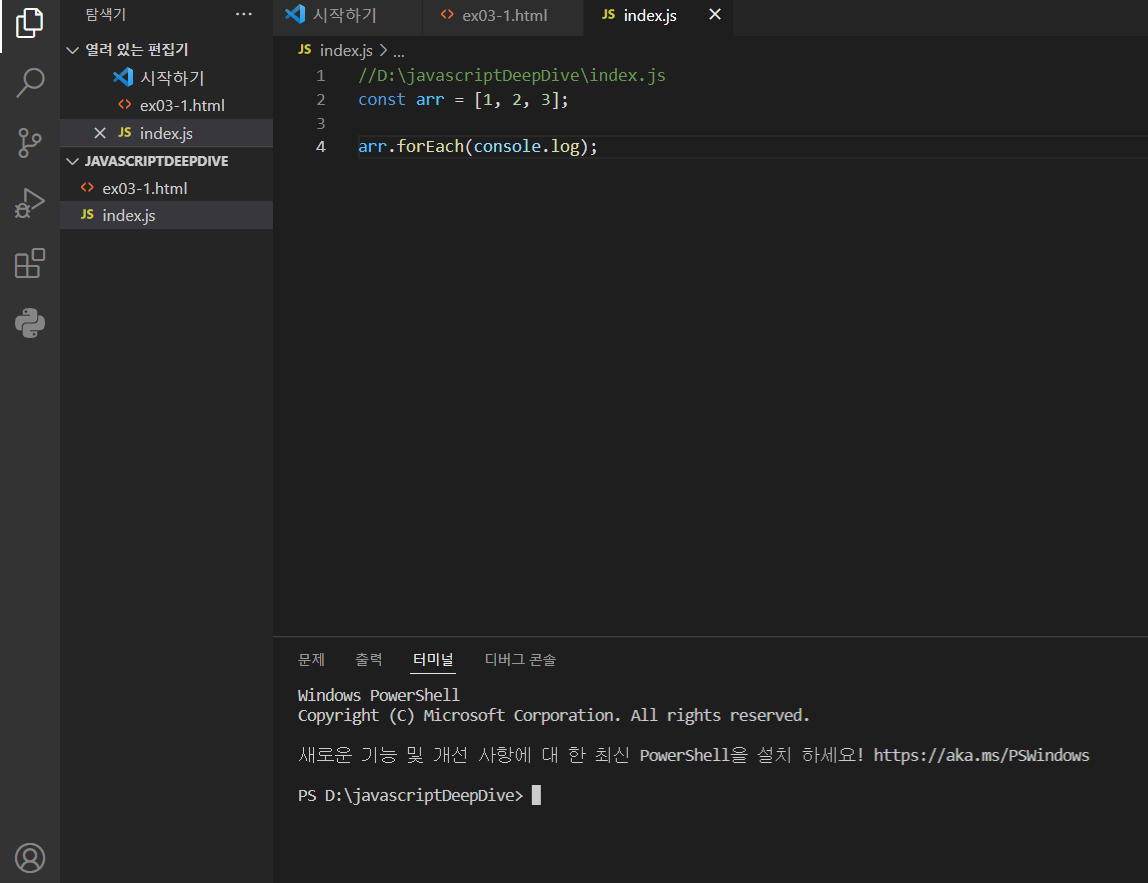This screenshot has width=1148, height=883.
Task: Open the Python extension view
Action: pos(29,323)
